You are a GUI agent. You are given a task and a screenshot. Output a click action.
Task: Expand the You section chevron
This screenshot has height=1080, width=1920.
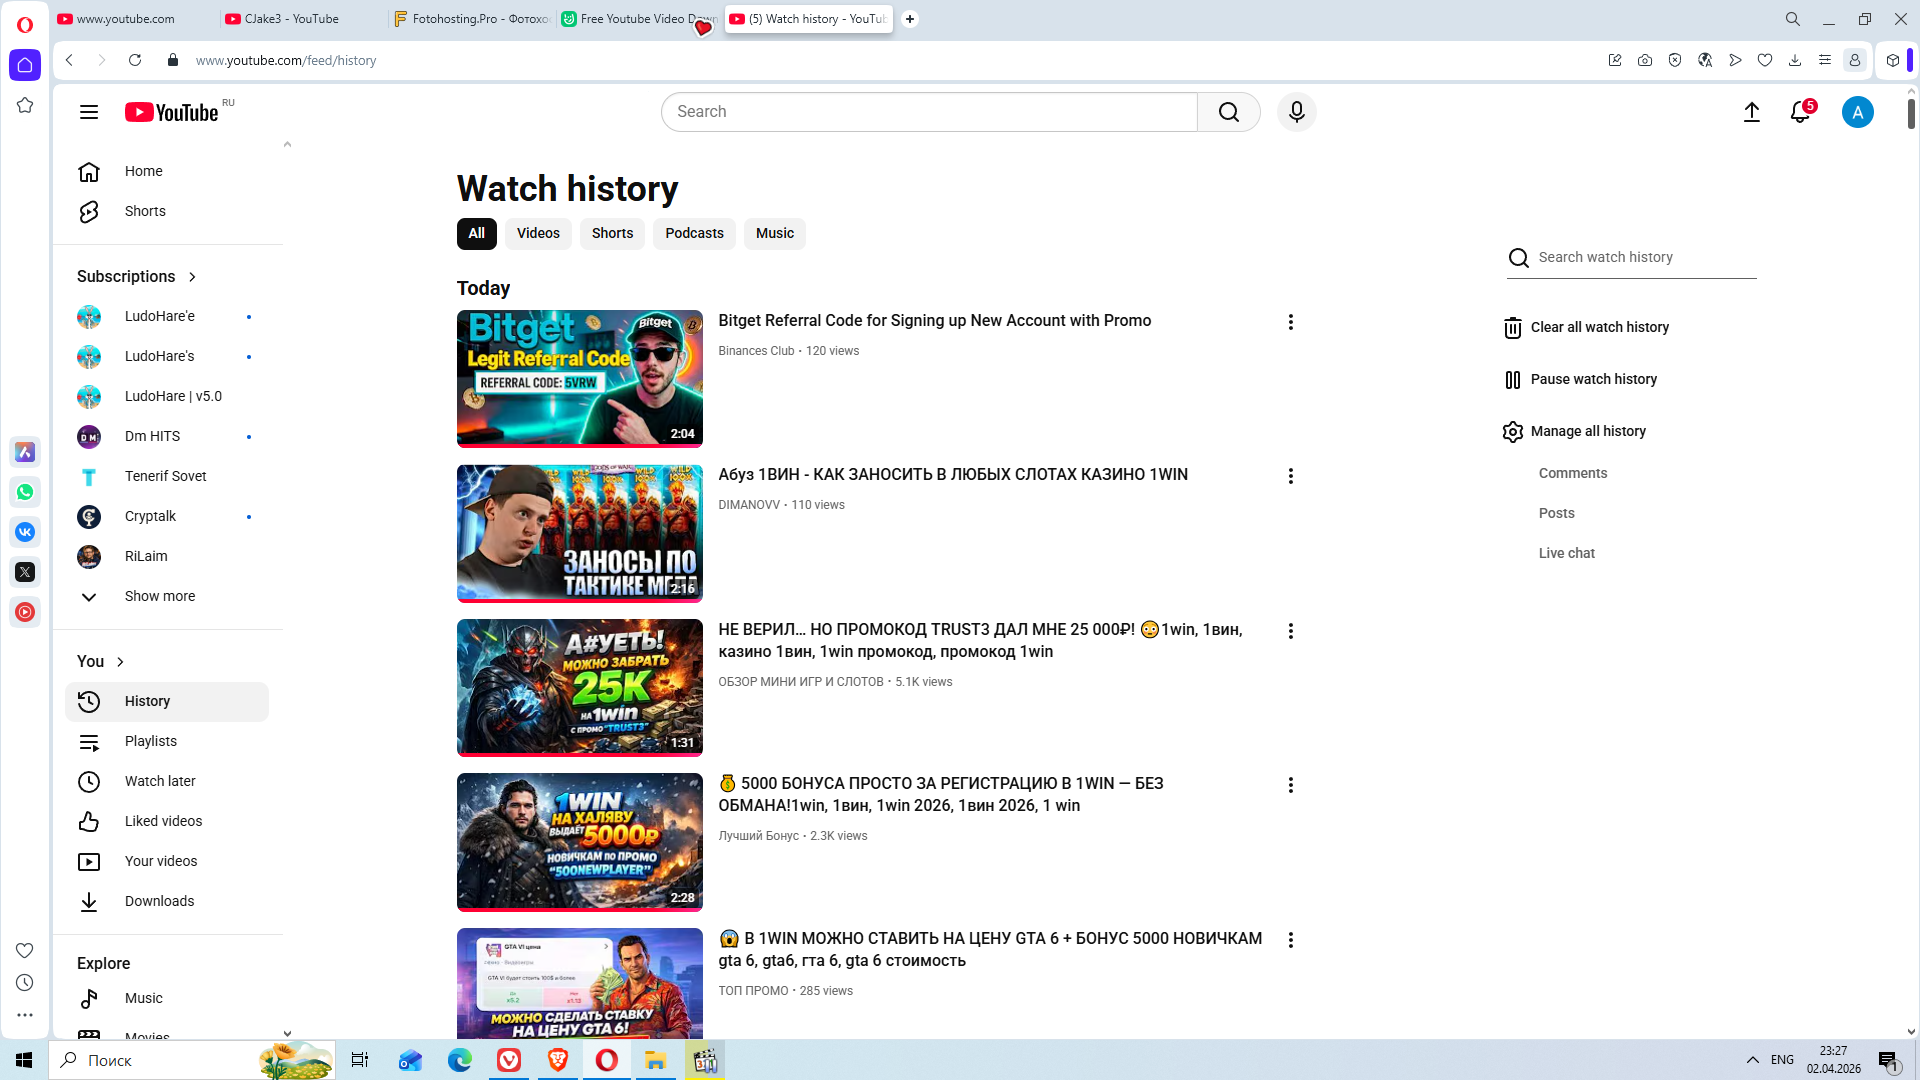120,662
